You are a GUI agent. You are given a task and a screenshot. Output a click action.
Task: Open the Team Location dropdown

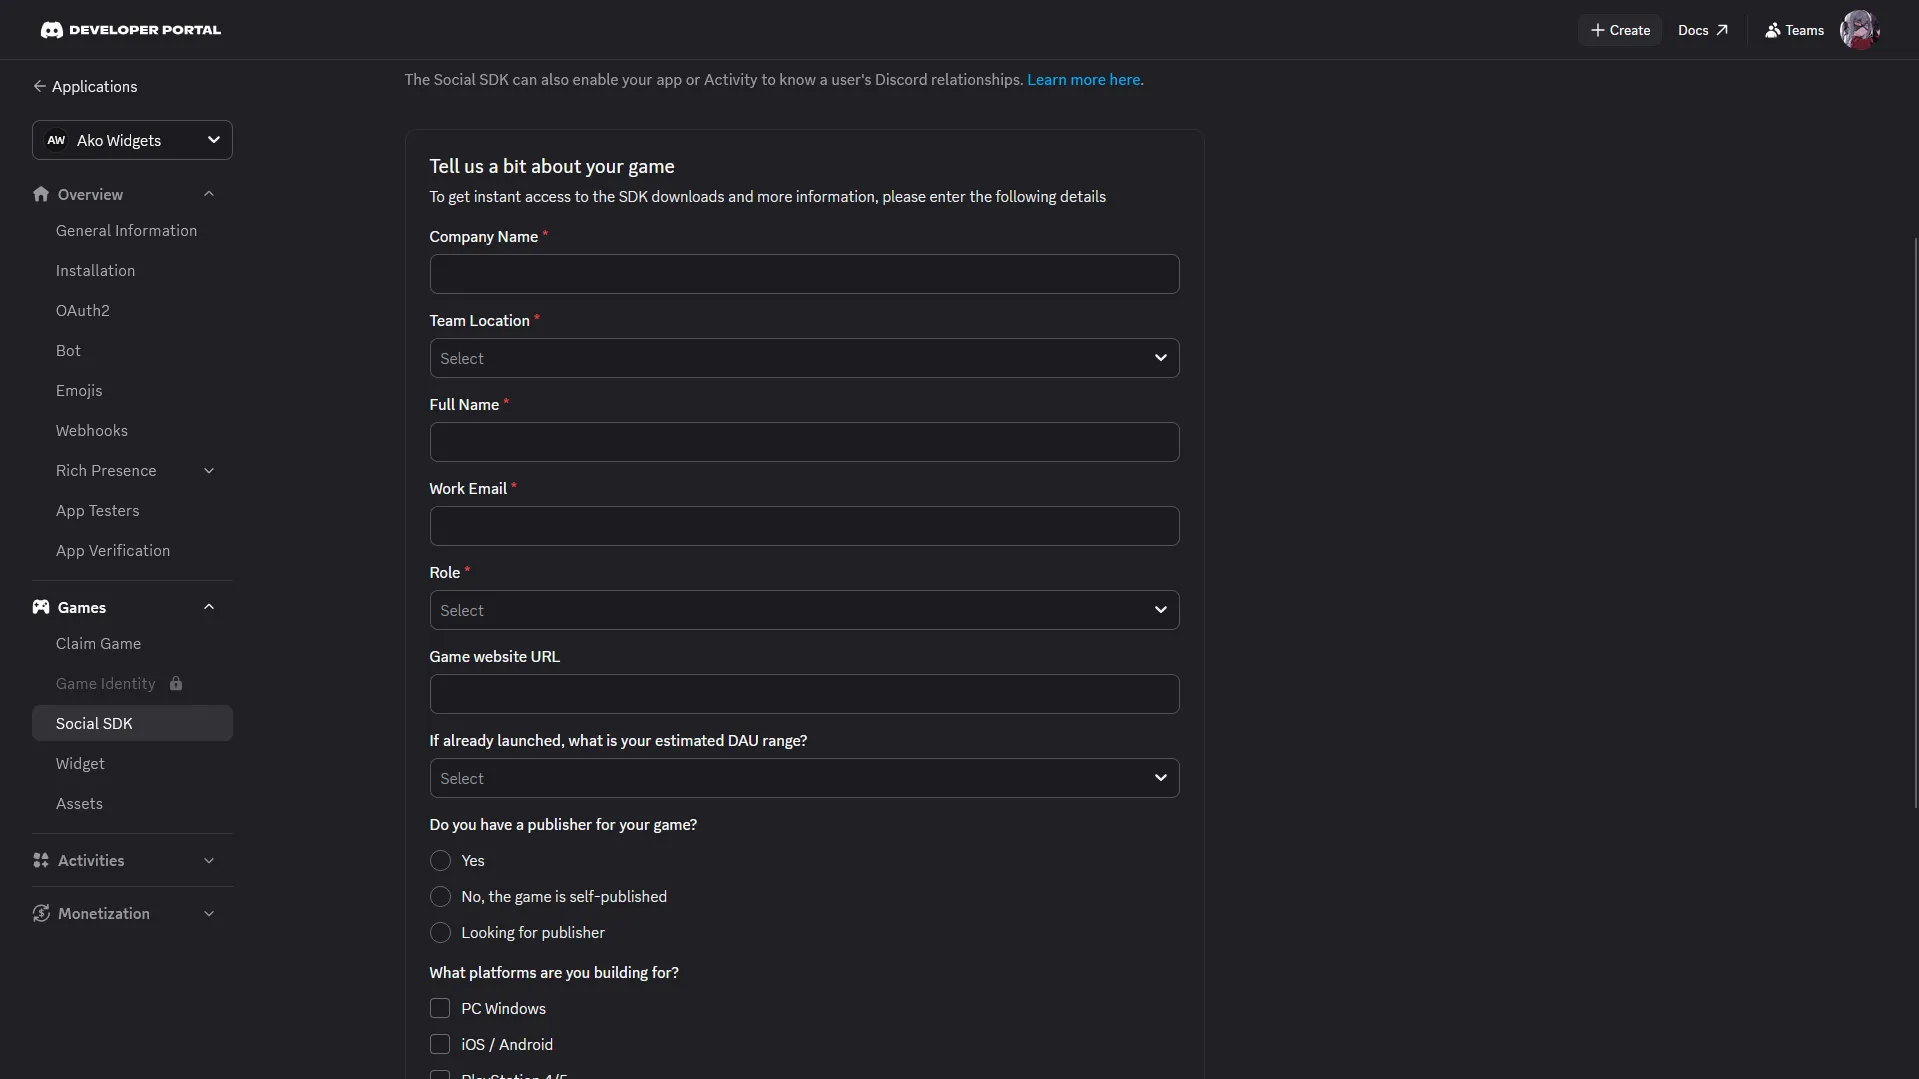(x=804, y=358)
